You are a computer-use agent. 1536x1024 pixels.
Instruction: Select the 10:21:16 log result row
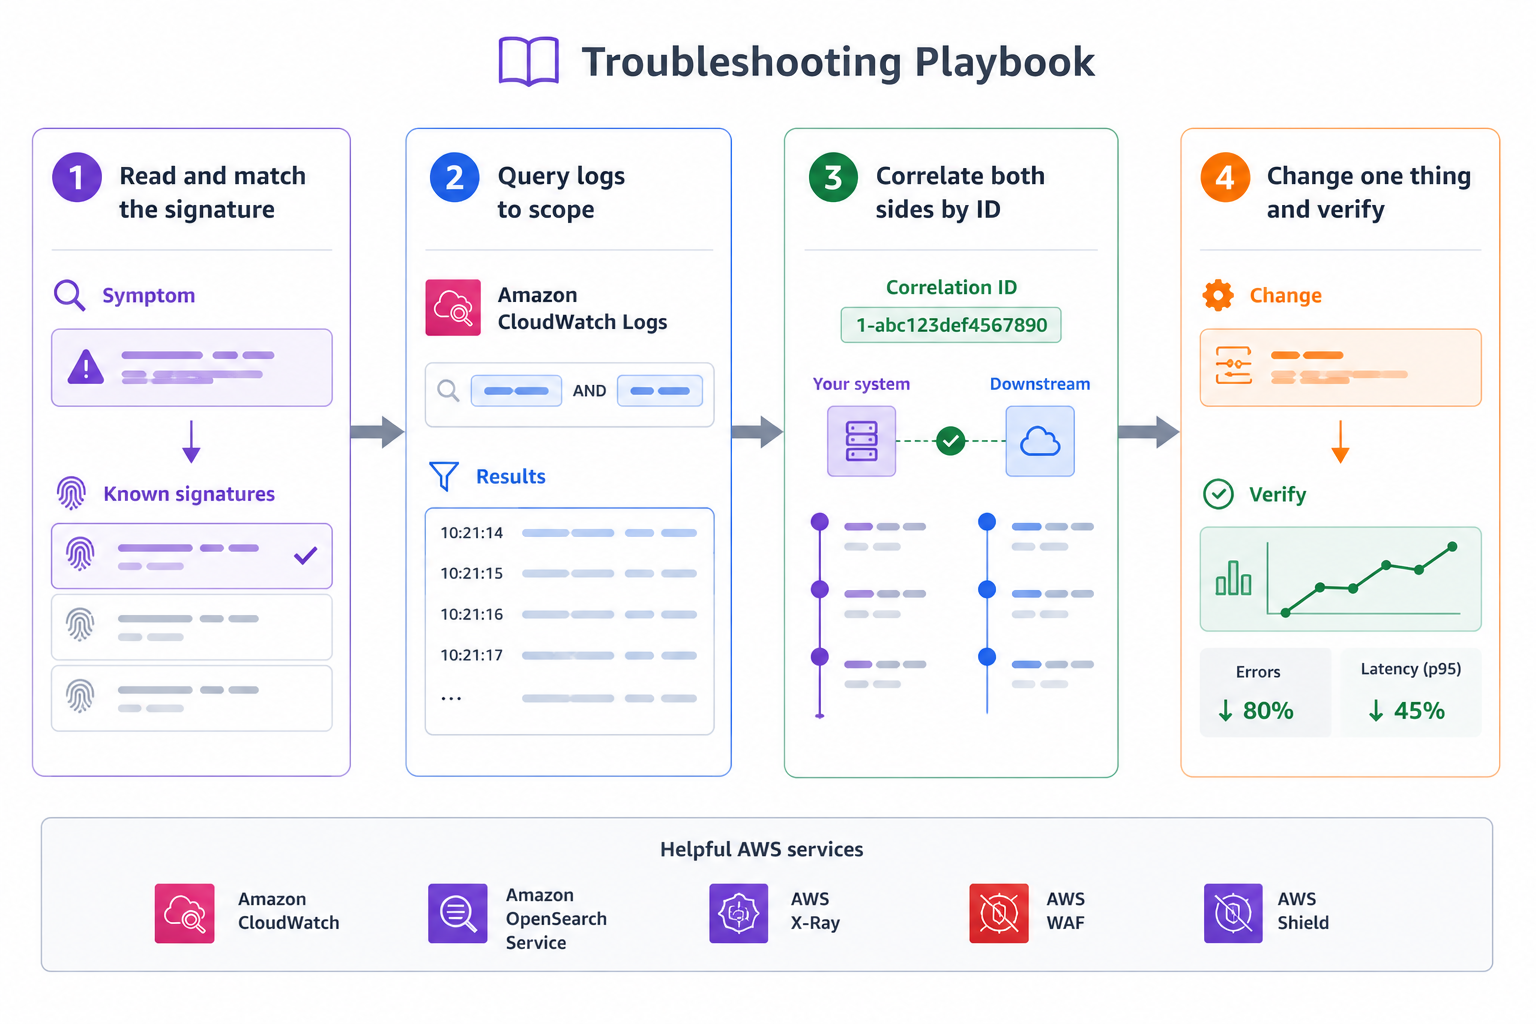569,615
